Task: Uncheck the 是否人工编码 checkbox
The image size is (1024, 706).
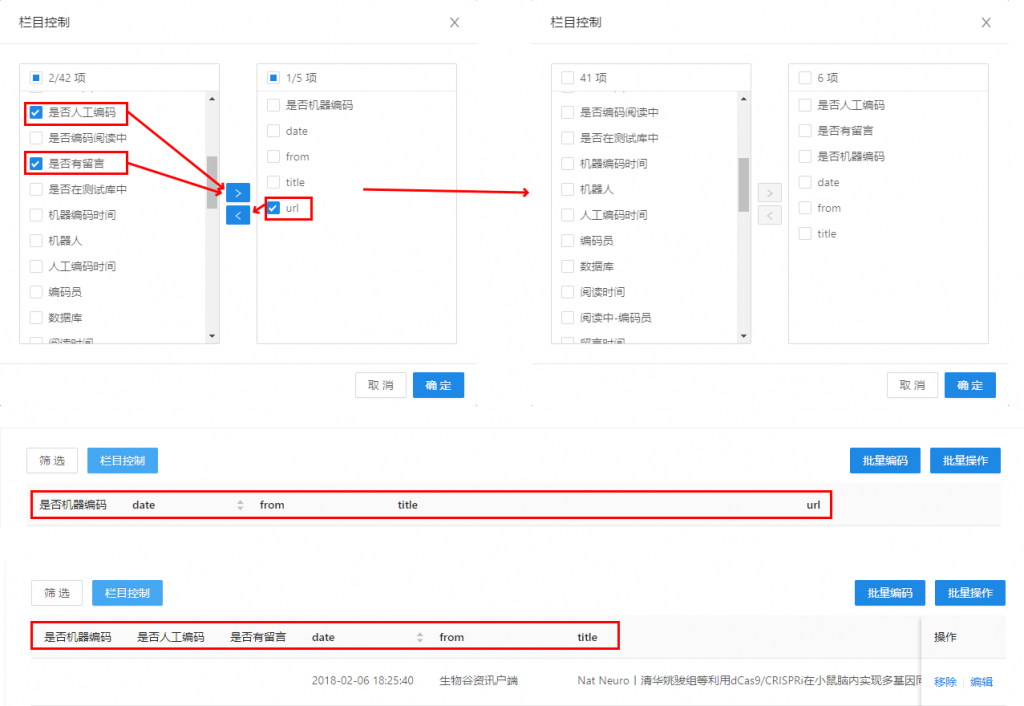Action: click(36, 112)
